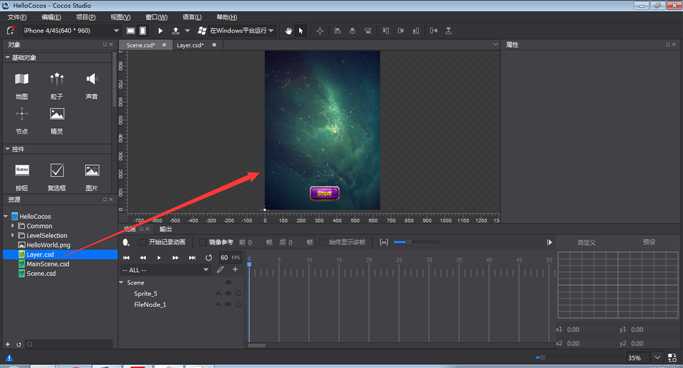Choose the sprite image object icon
The image size is (683, 368).
(57, 114)
